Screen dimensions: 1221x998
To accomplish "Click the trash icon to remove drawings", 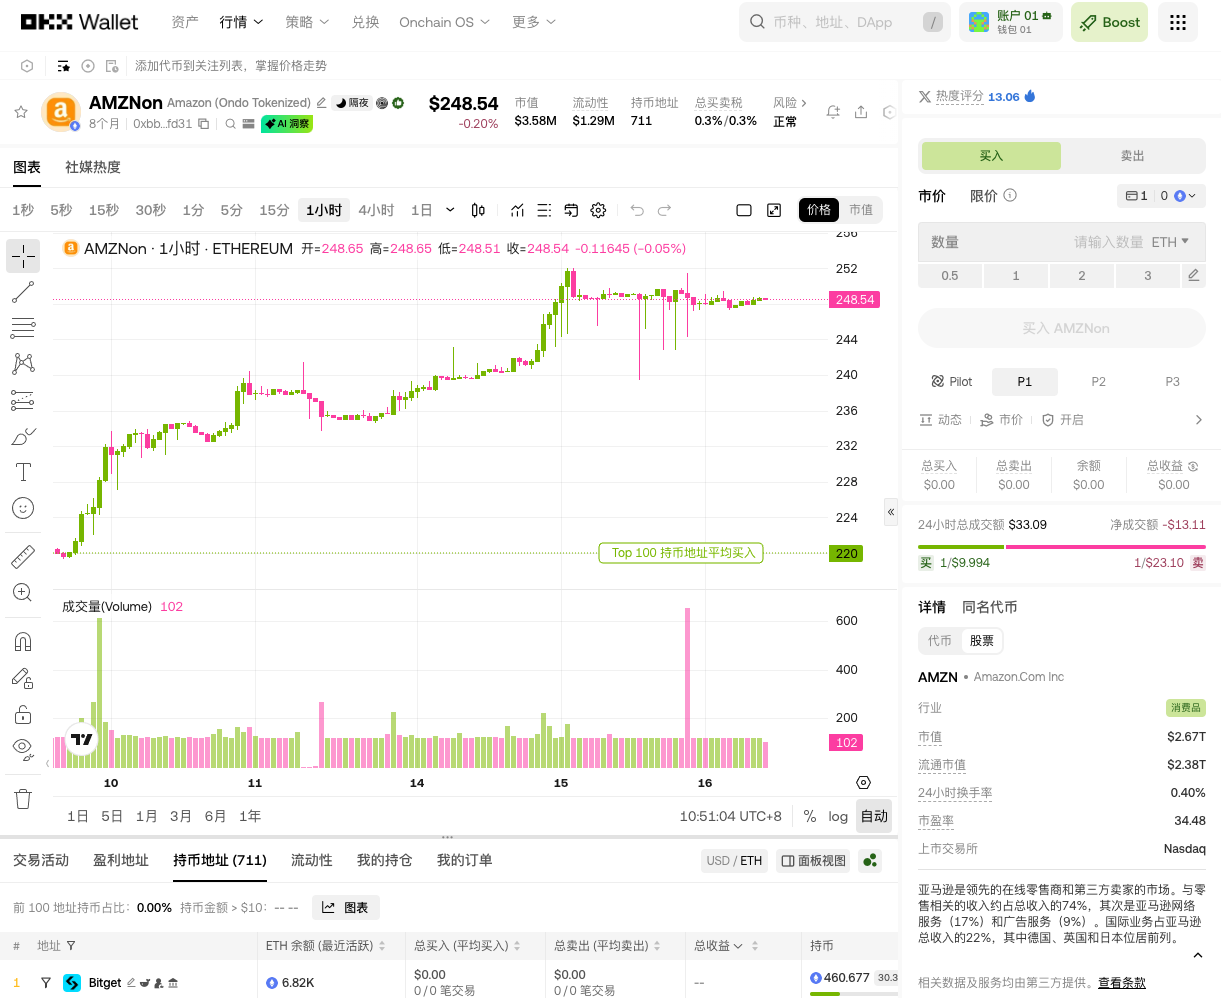I will click(23, 799).
